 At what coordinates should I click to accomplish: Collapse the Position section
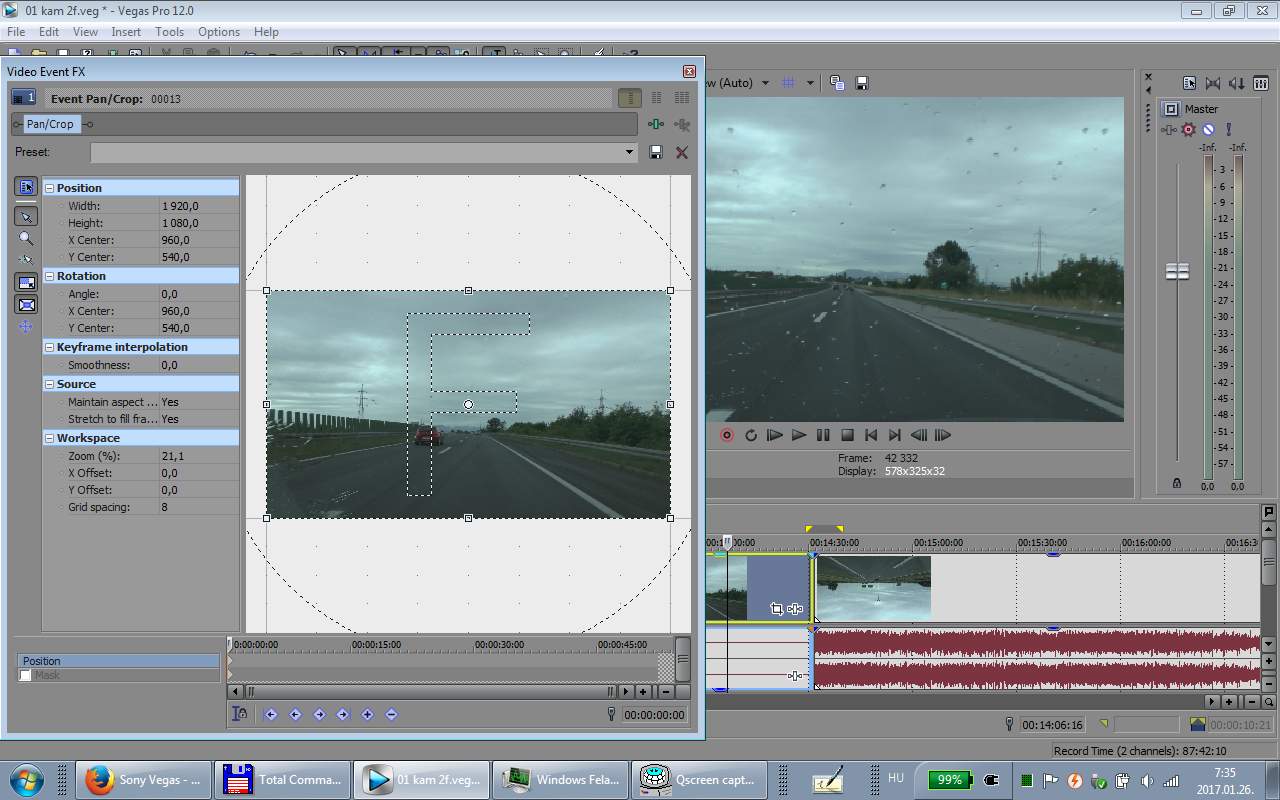coord(49,188)
